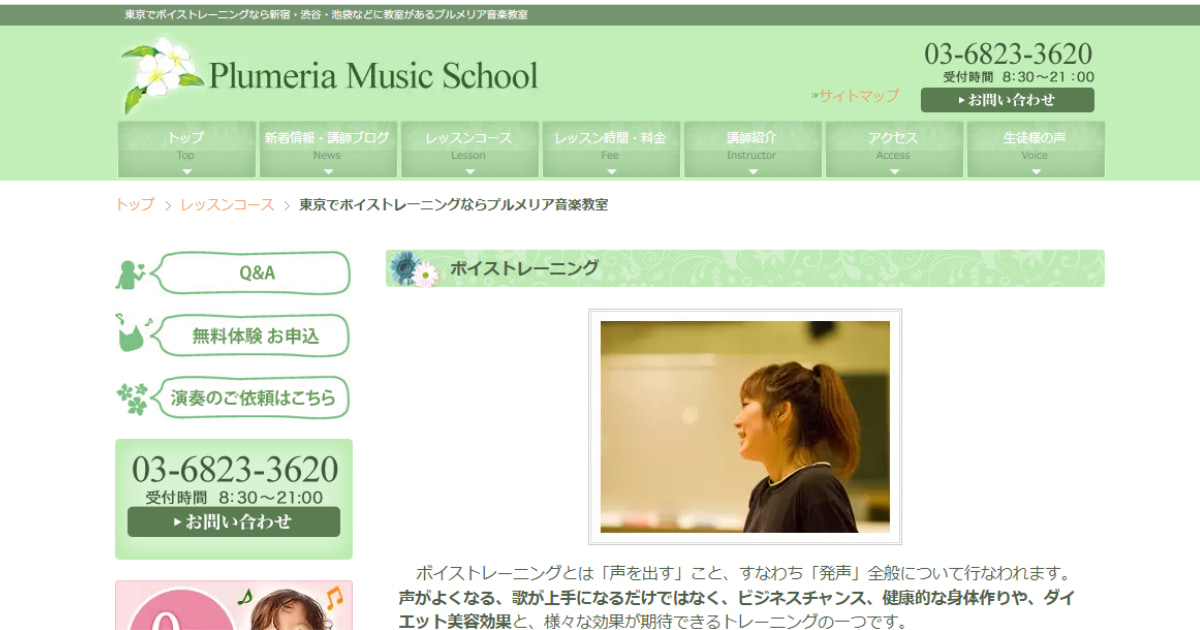Viewport: 1200px width, 630px height.
Task: Click the bag icon beside 無料体験
Action: 132,334
